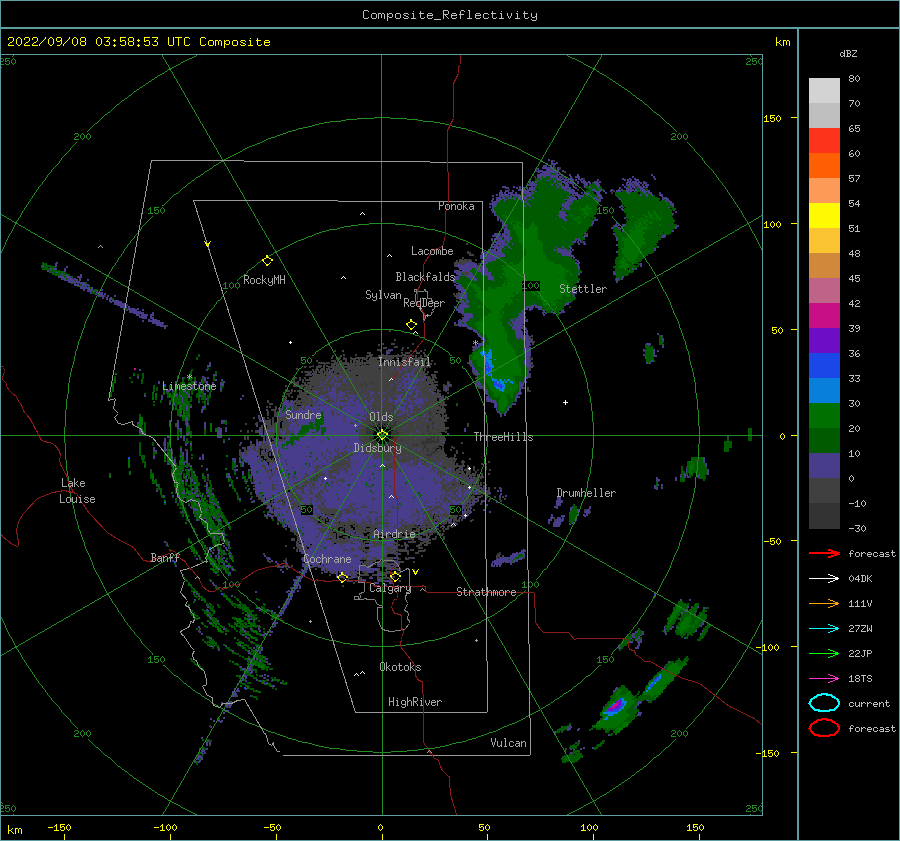Select the bright green 30 dBZ swatch
The width and height of the screenshot is (900, 841).
click(x=824, y=415)
